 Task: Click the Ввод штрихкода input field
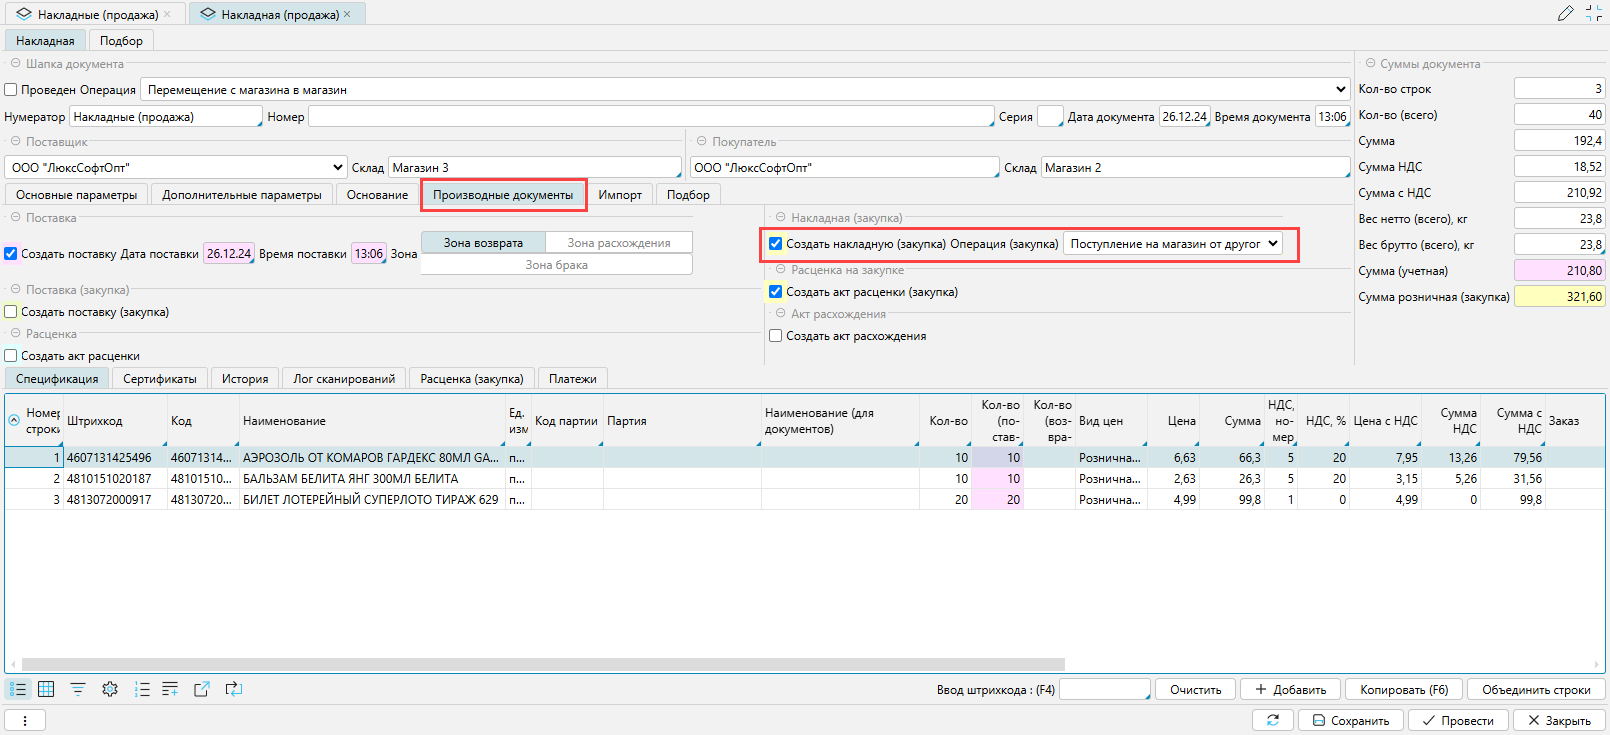tap(1104, 690)
